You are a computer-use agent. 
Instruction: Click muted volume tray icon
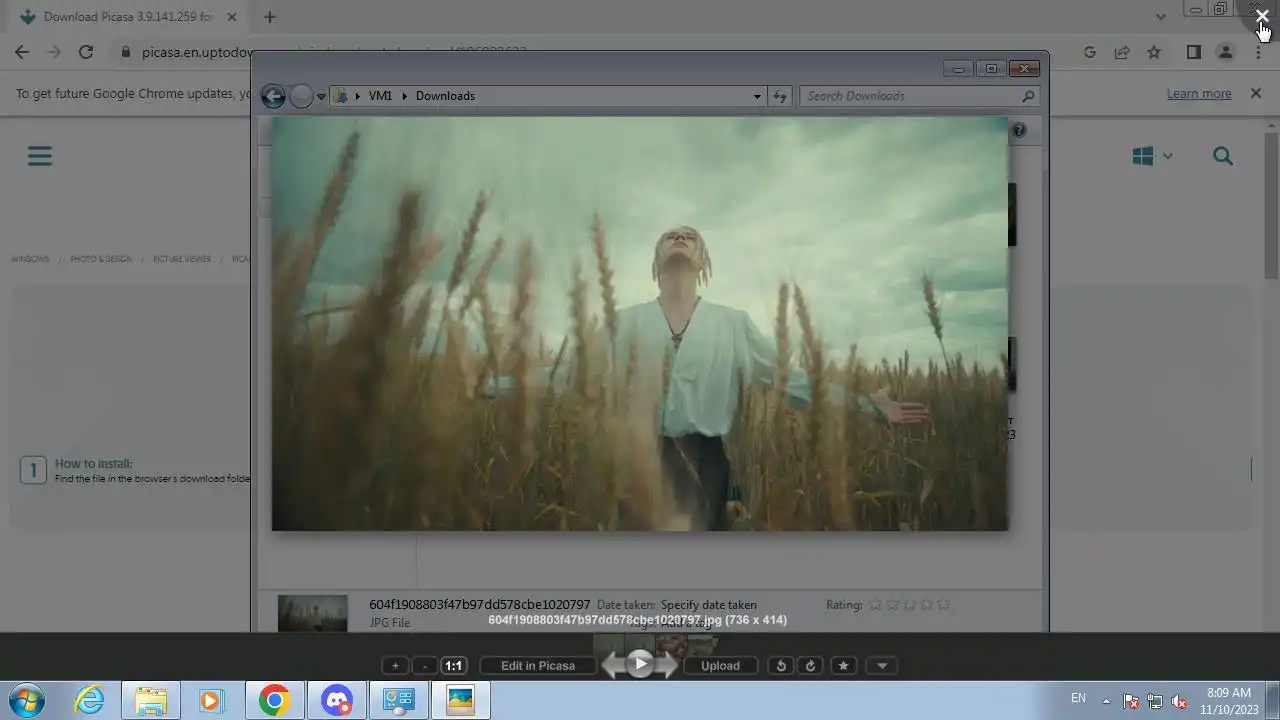[1179, 701]
